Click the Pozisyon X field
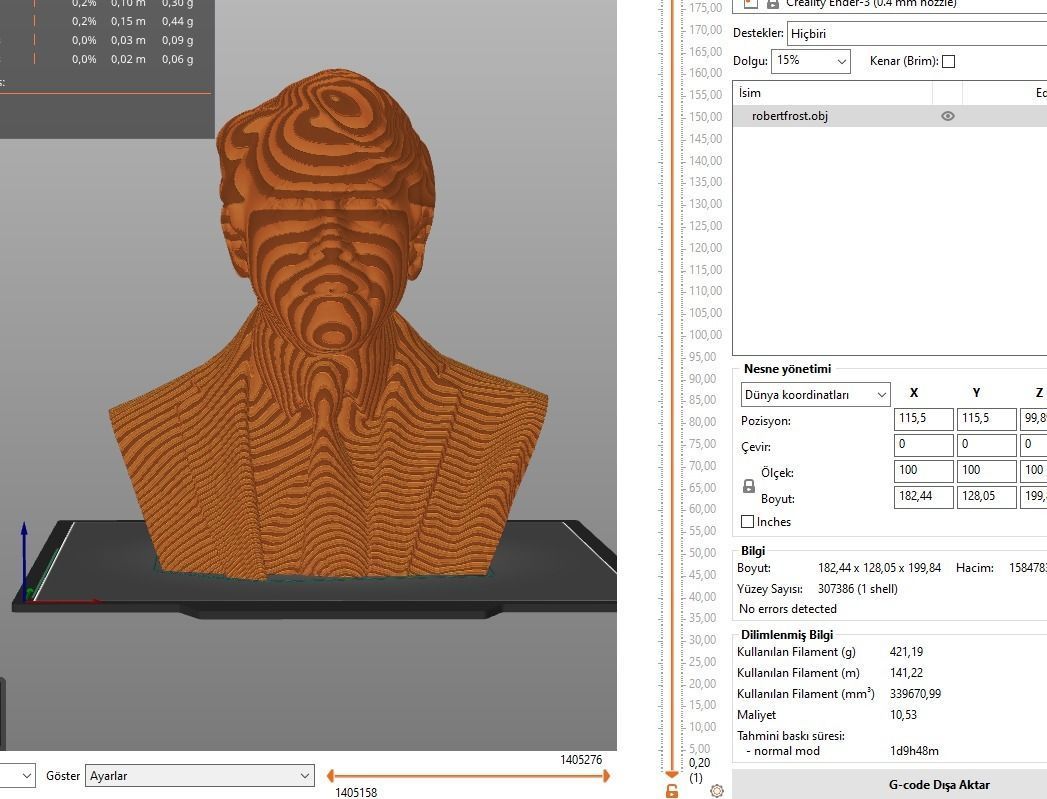Screen dimensions: 1047x799 923,419
